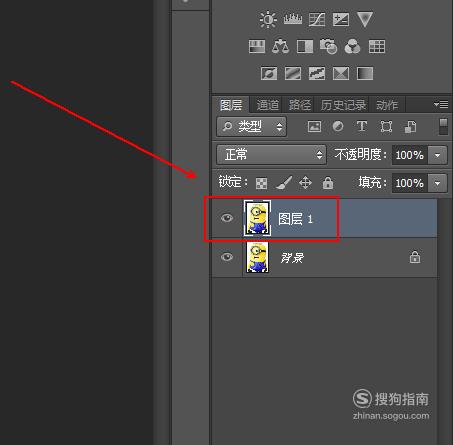Select the 图层 1 layer thumbnail

point(257,218)
